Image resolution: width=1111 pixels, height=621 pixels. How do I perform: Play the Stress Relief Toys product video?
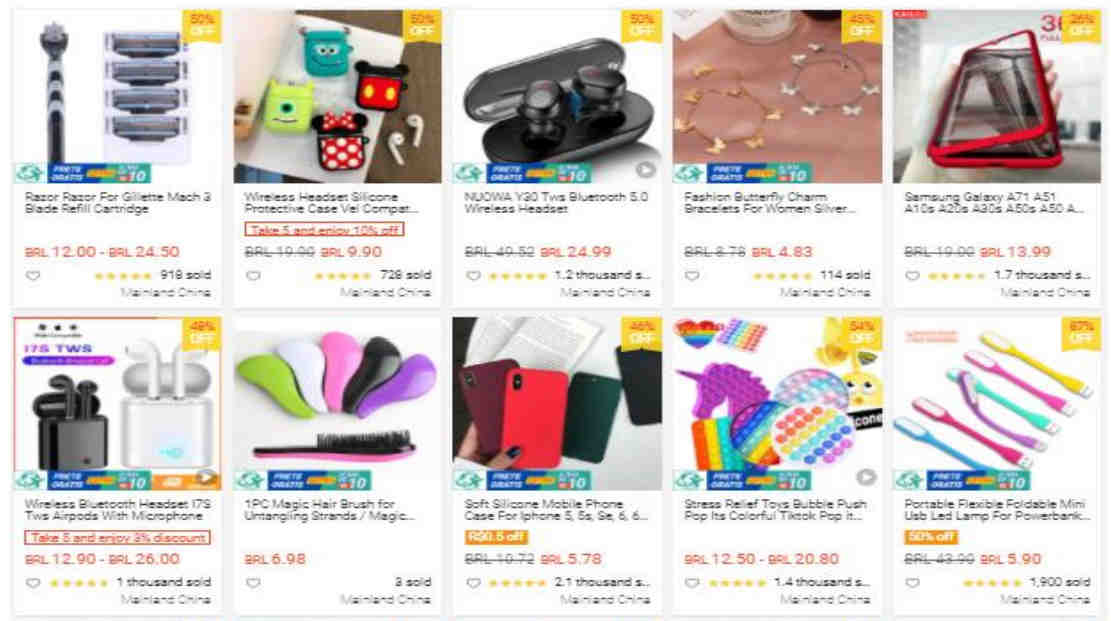tap(865, 477)
